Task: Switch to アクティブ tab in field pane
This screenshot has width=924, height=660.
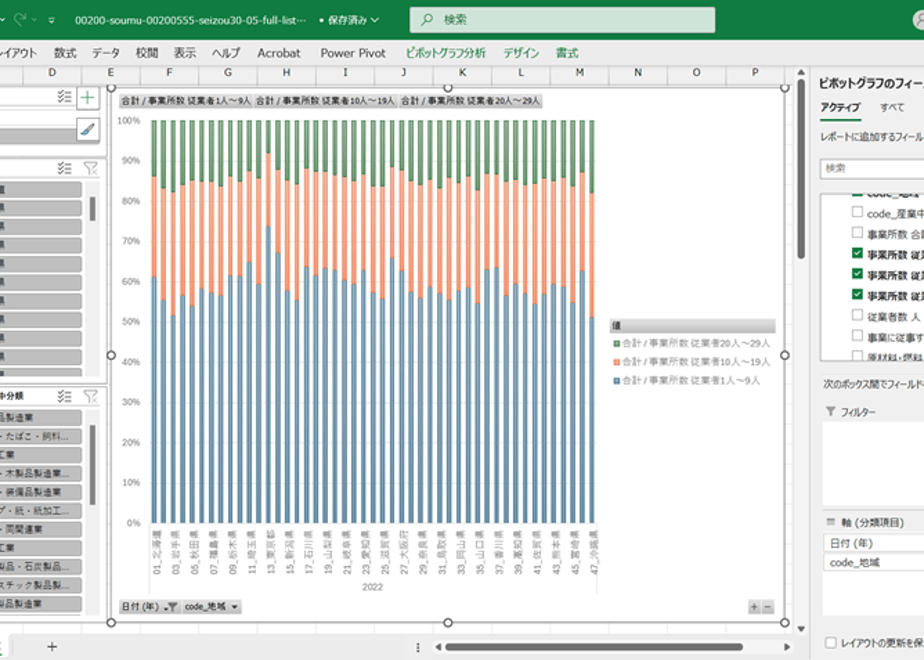Action: pos(840,107)
